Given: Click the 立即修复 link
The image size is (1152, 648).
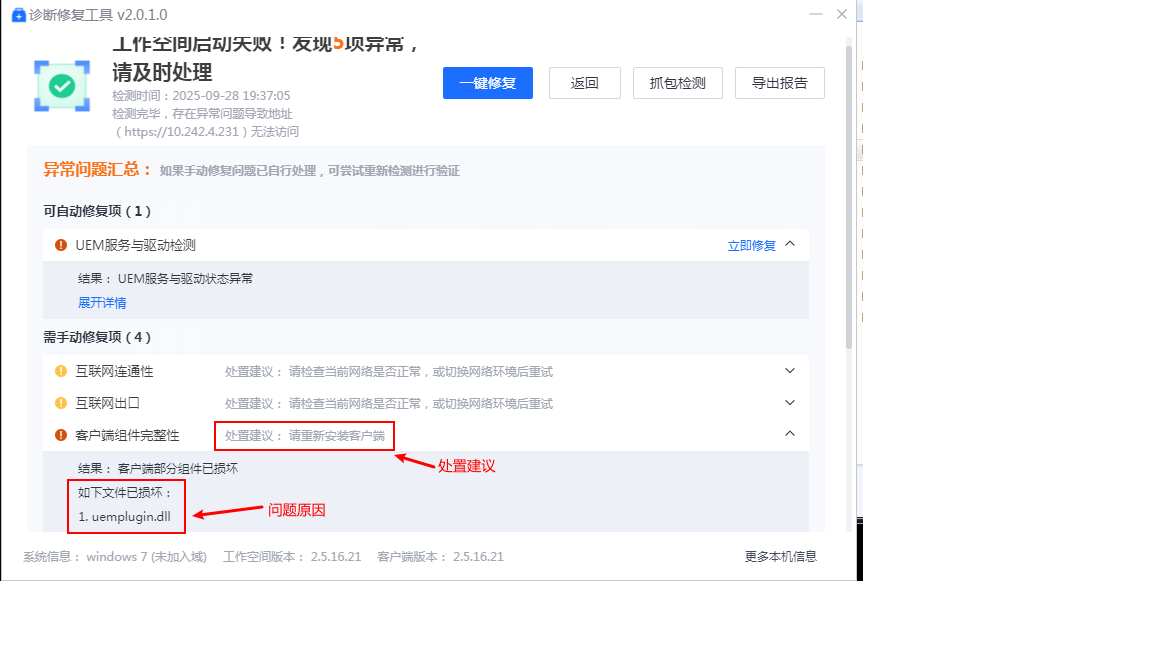Looking at the screenshot, I should [751, 245].
